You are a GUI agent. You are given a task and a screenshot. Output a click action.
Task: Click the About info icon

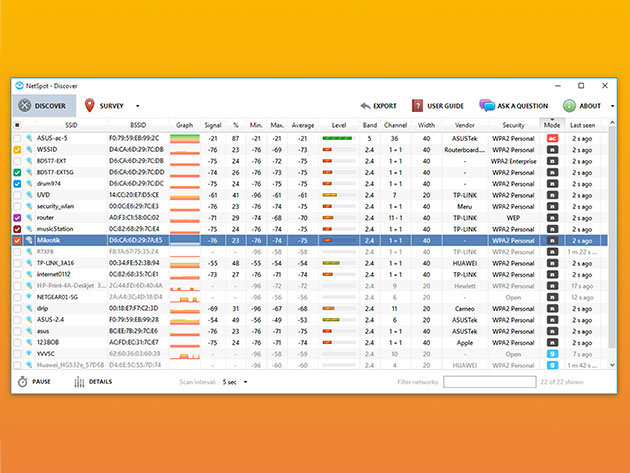coord(569,106)
